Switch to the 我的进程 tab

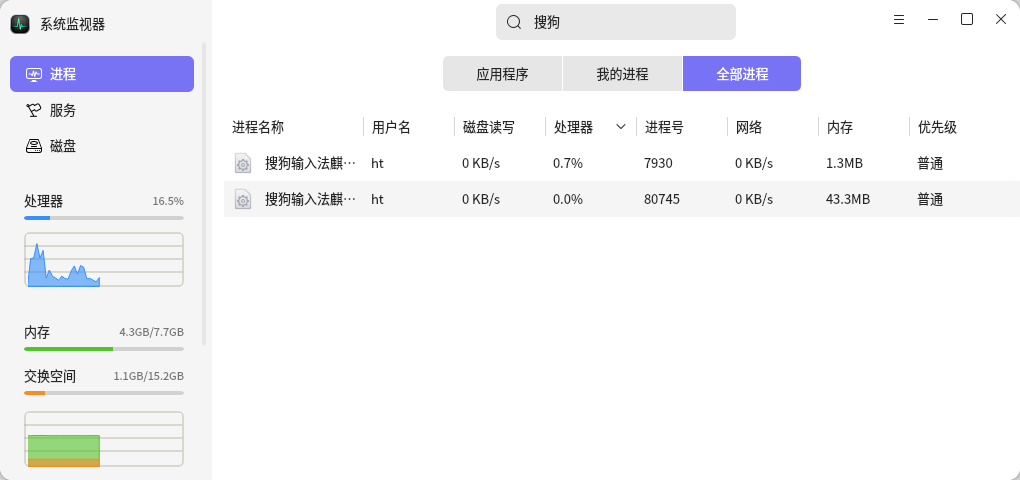coord(623,73)
